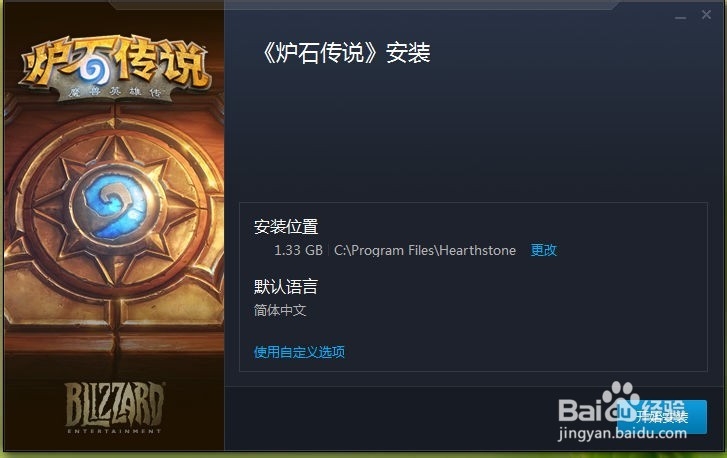This screenshot has height=458, width=727.
Task: Click the ENTERTAINMENT text under Blizzard
Action: 114,431
